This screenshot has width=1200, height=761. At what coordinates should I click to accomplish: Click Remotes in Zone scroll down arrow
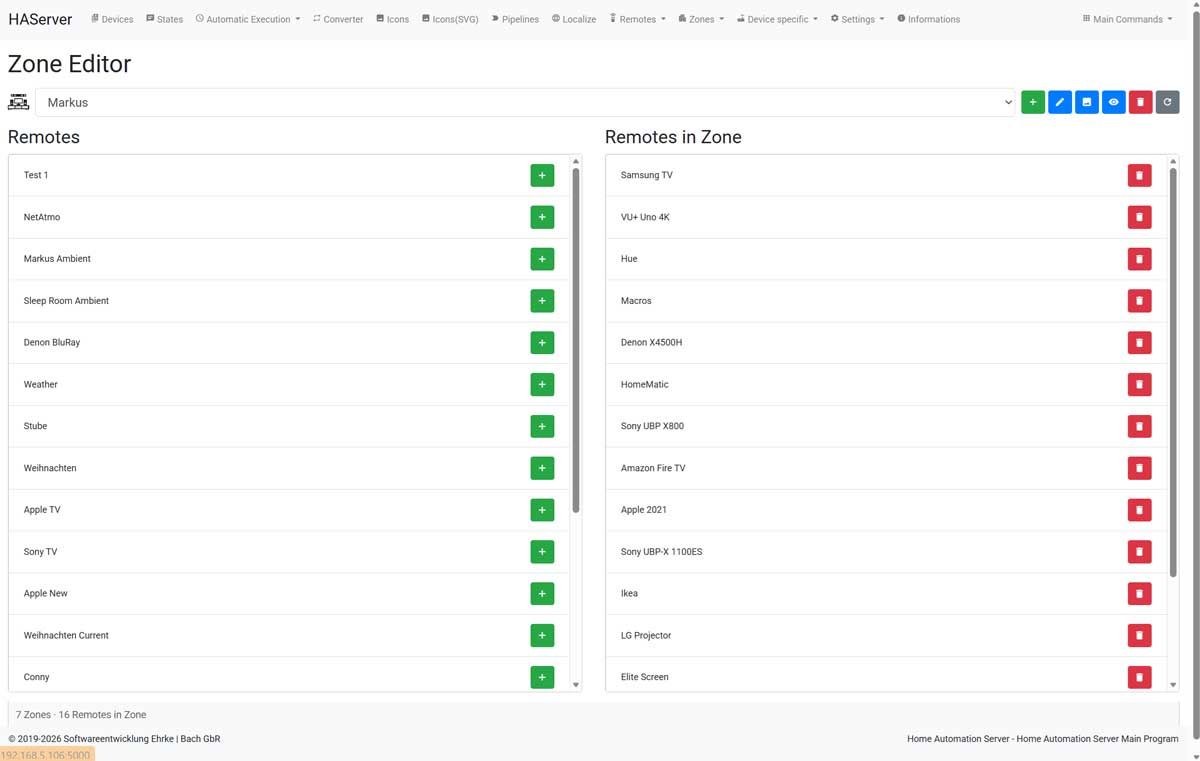1173,685
